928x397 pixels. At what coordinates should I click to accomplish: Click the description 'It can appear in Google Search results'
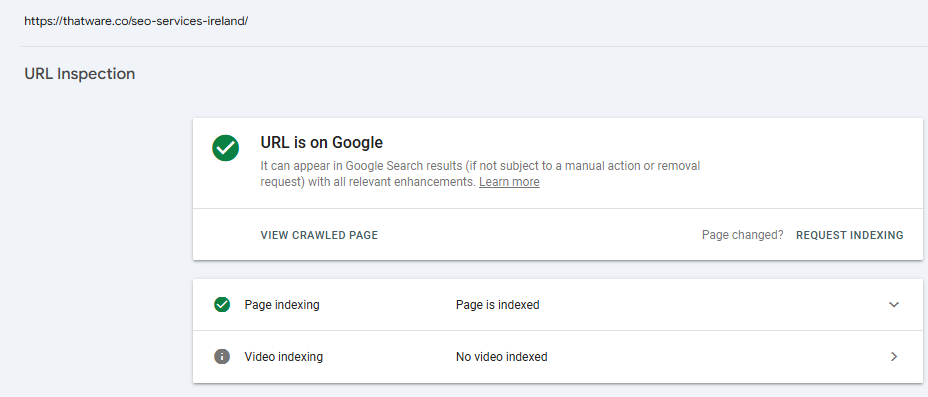(480, 174)
